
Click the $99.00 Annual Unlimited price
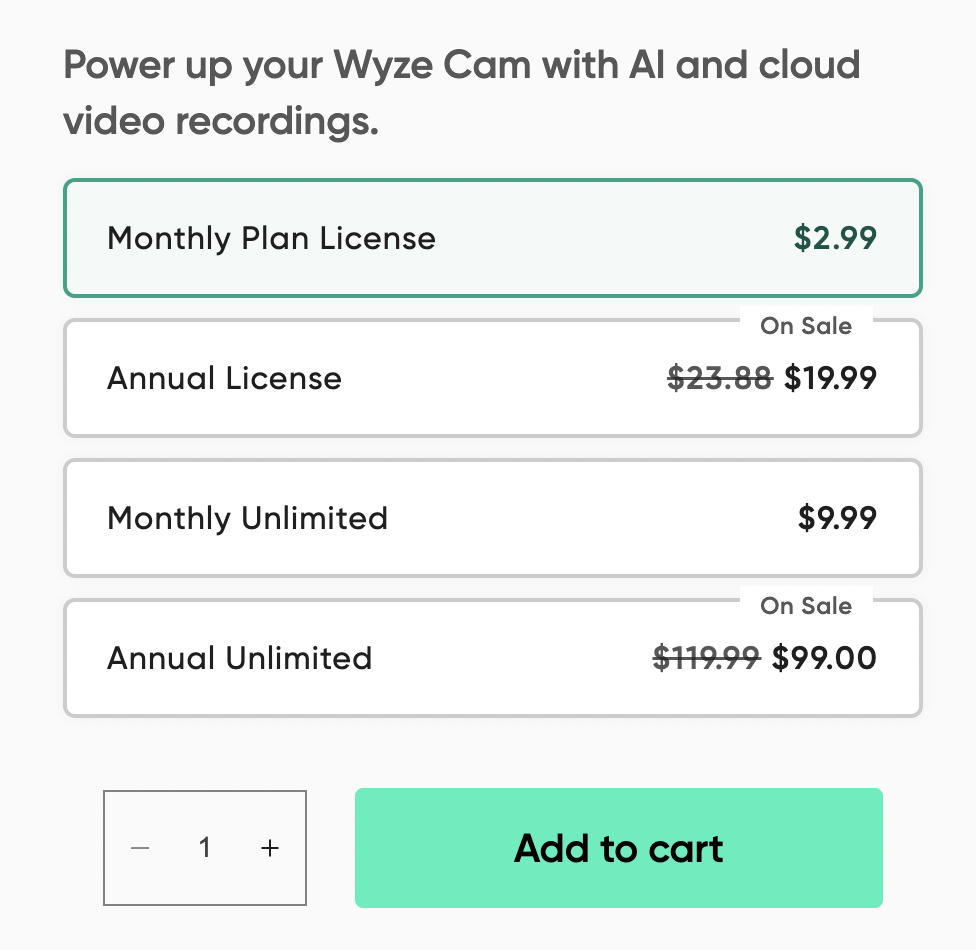824,659
